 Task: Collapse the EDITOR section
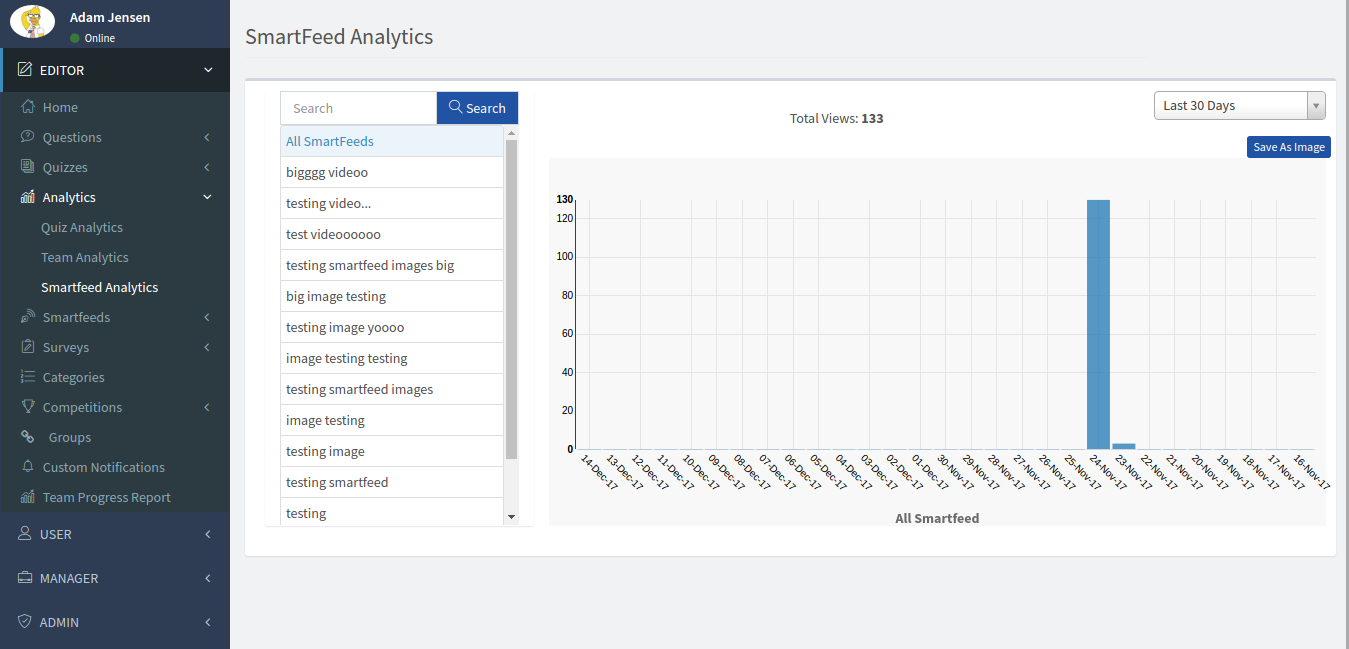[208, 70]
